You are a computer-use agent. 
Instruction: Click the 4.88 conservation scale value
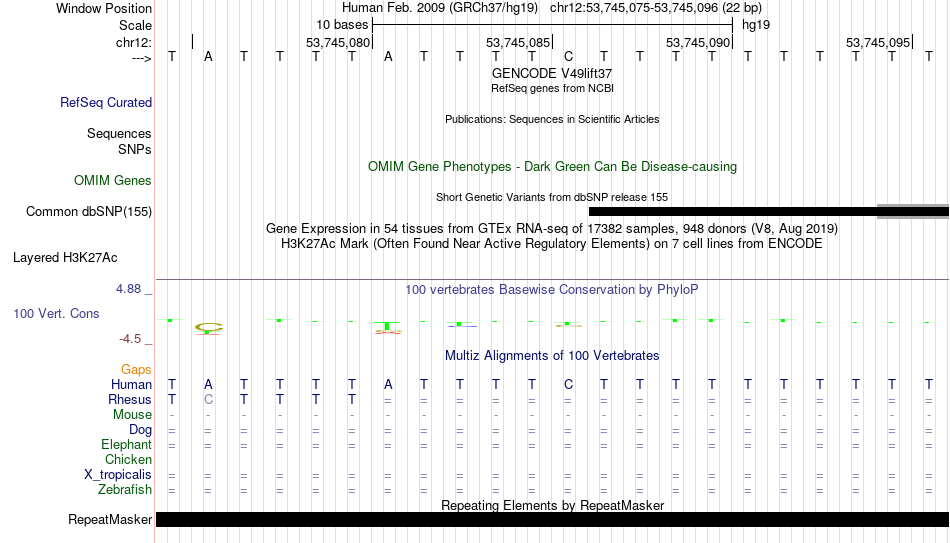pos(128,289)
